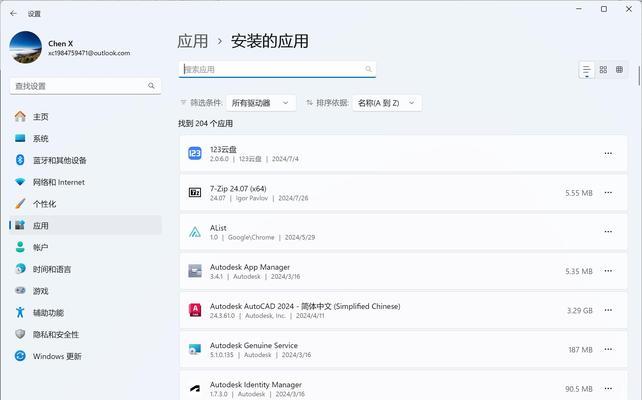Screen dimensions: 642x400
Task: Open 时间和语言 settings
Action: pyautogui.click(x=85, y=269)
